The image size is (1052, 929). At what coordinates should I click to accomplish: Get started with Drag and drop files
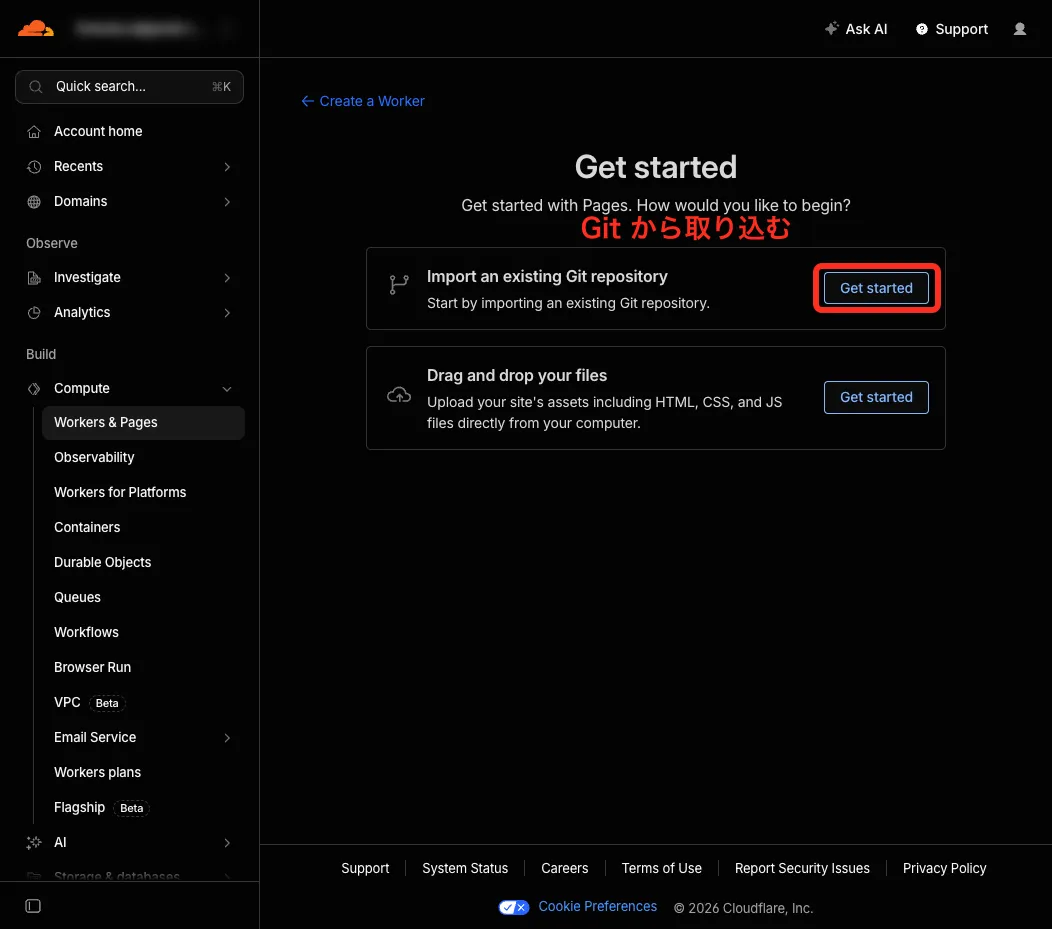pyautogui.click(x=876, y=397)
